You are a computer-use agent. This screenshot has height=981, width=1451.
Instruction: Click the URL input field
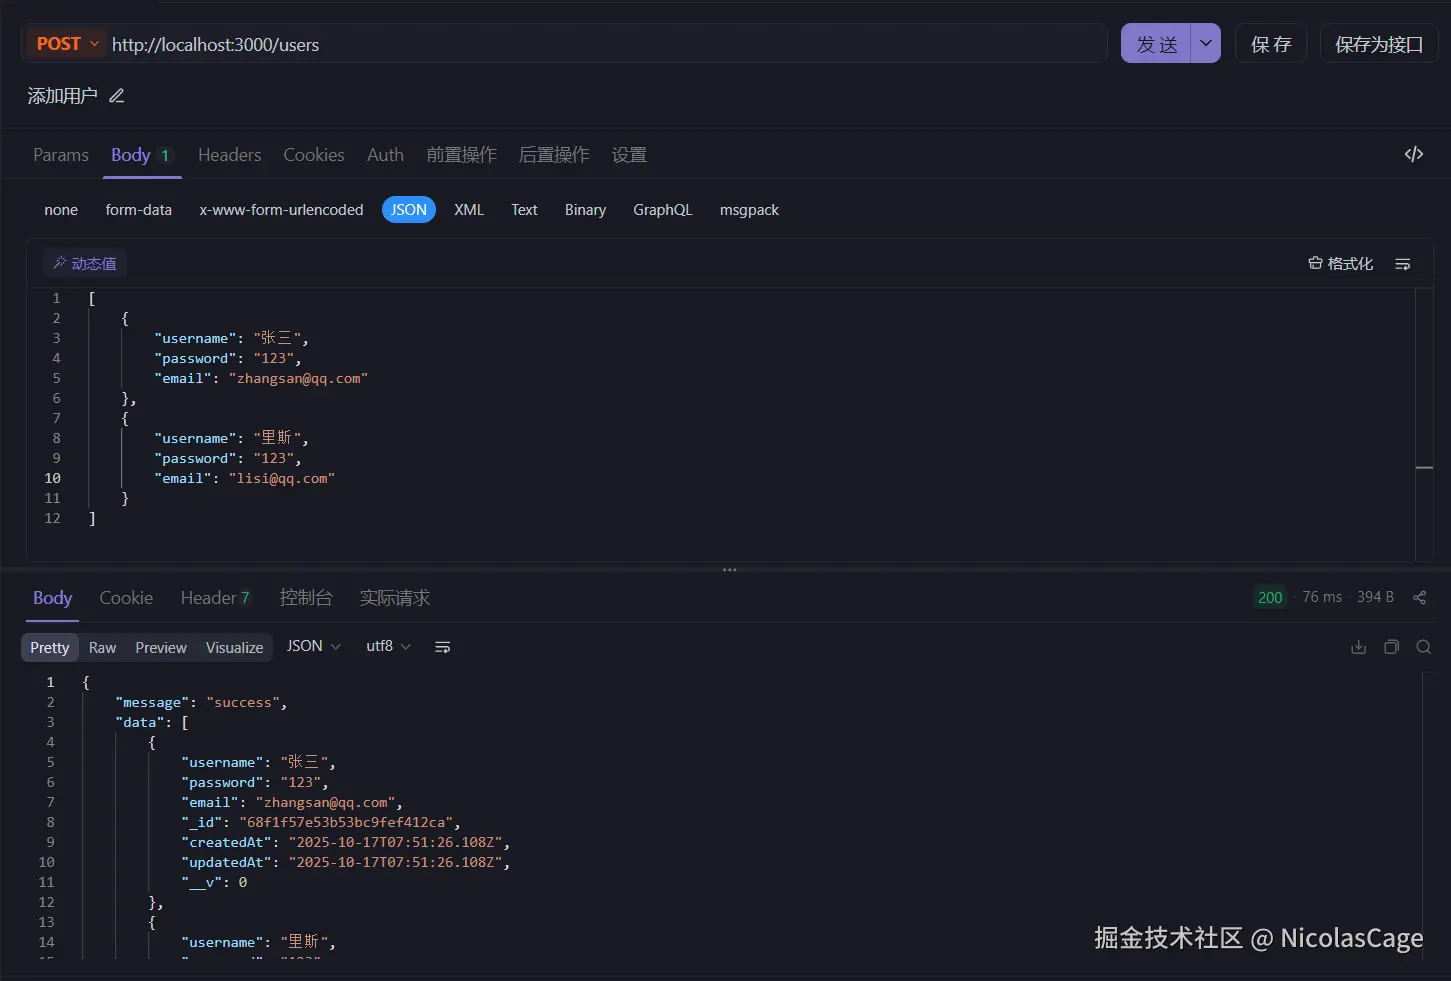point(600,44)
